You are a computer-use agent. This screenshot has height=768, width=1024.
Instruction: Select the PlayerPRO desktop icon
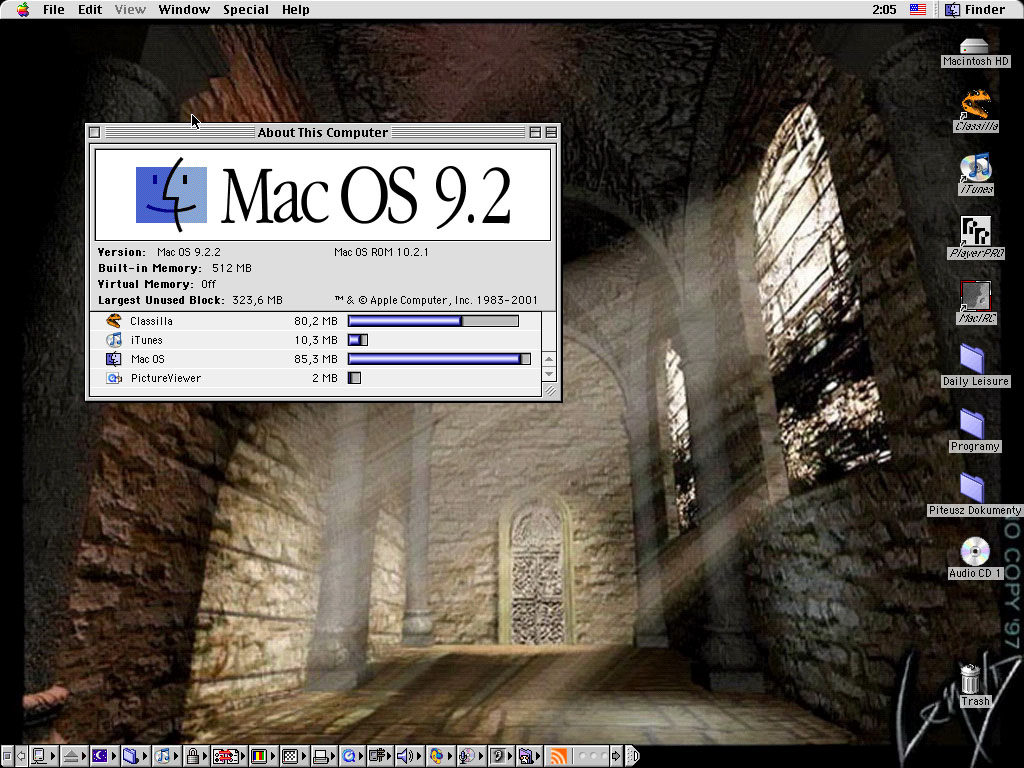976,238
